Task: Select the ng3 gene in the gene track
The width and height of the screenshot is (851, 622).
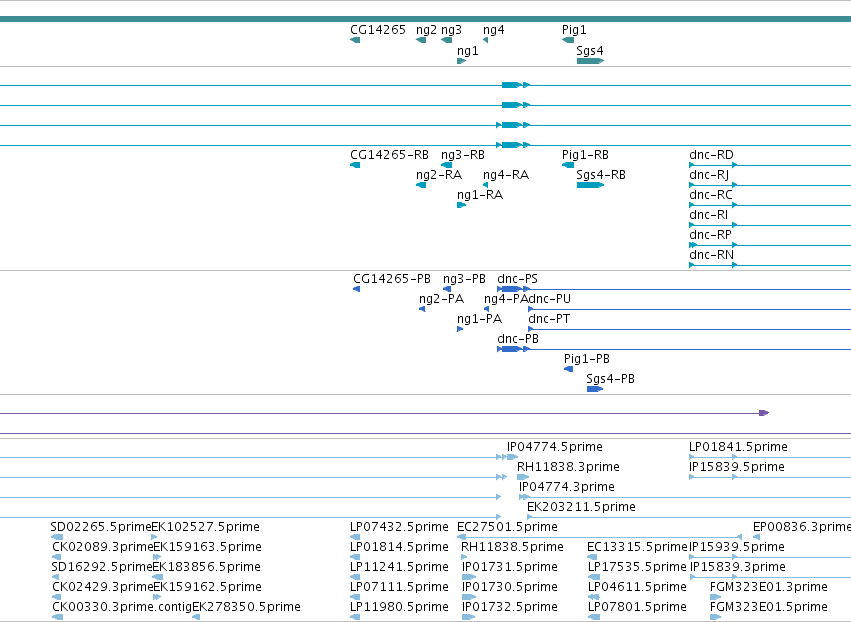Action: click(x=447, y=40)
